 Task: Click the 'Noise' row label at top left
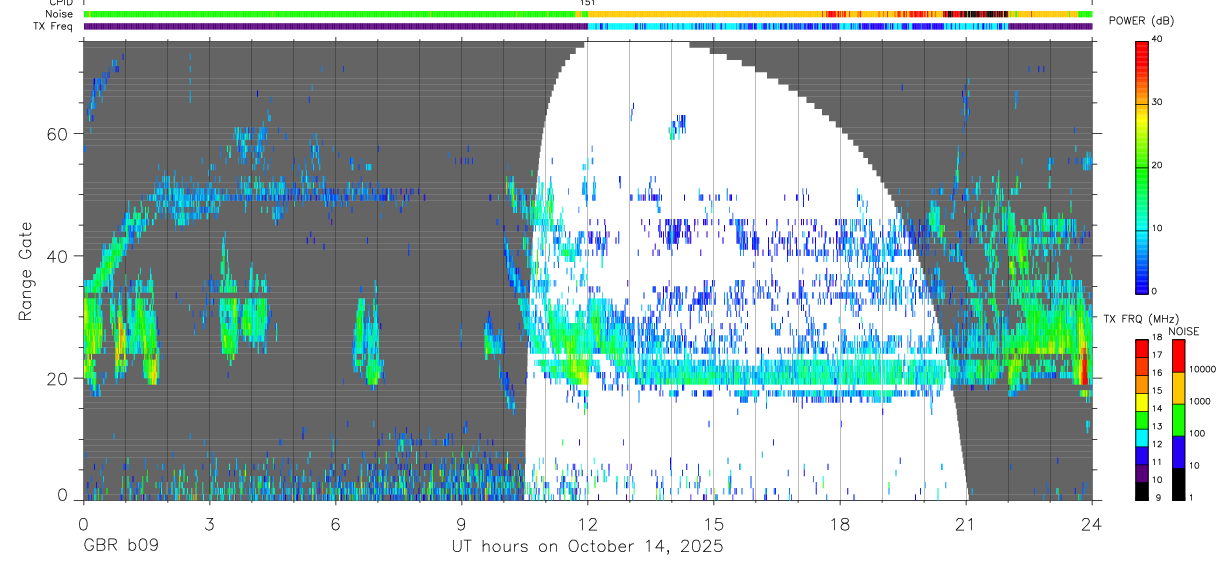pos(60,14)
